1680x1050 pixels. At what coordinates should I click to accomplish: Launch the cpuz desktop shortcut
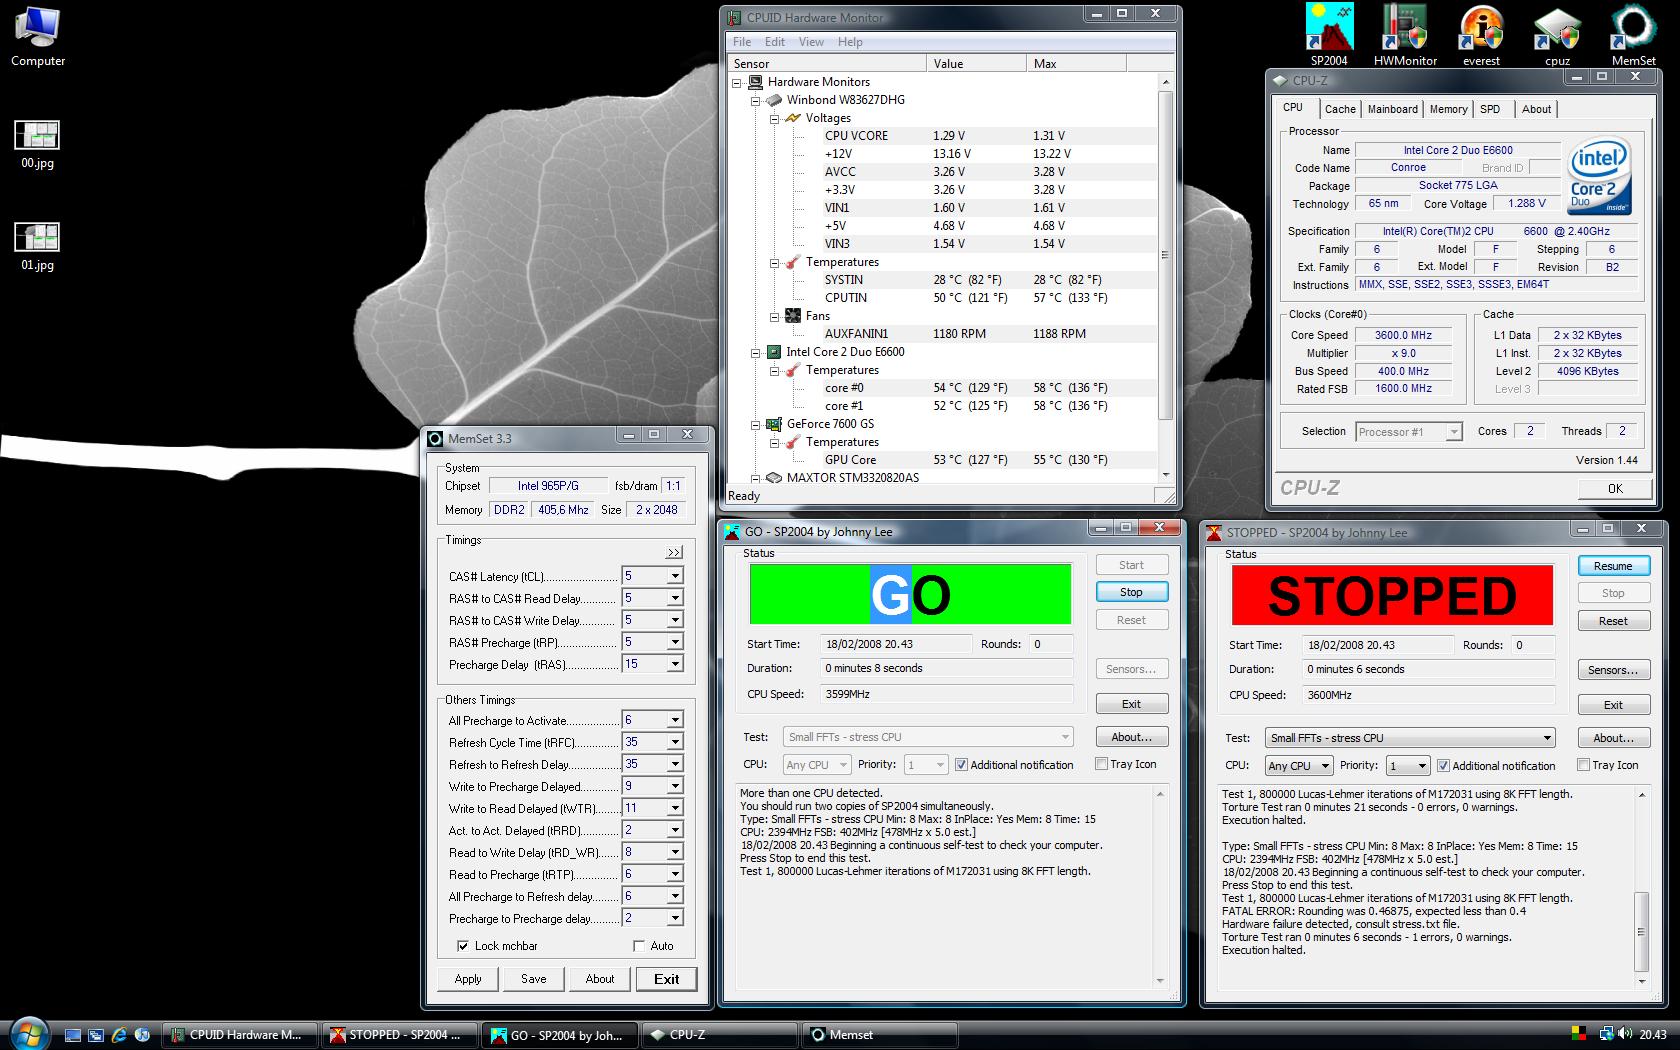(x=1557, y=35)
